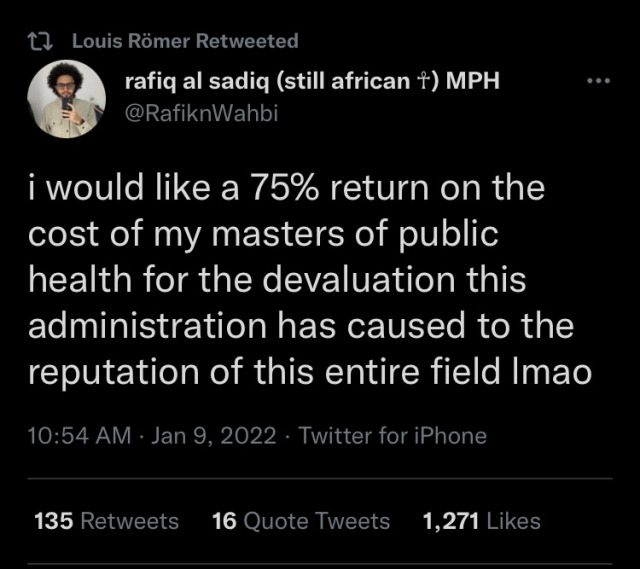
Task: Click 'MPH' in the author display name
Action: [472, 82]
